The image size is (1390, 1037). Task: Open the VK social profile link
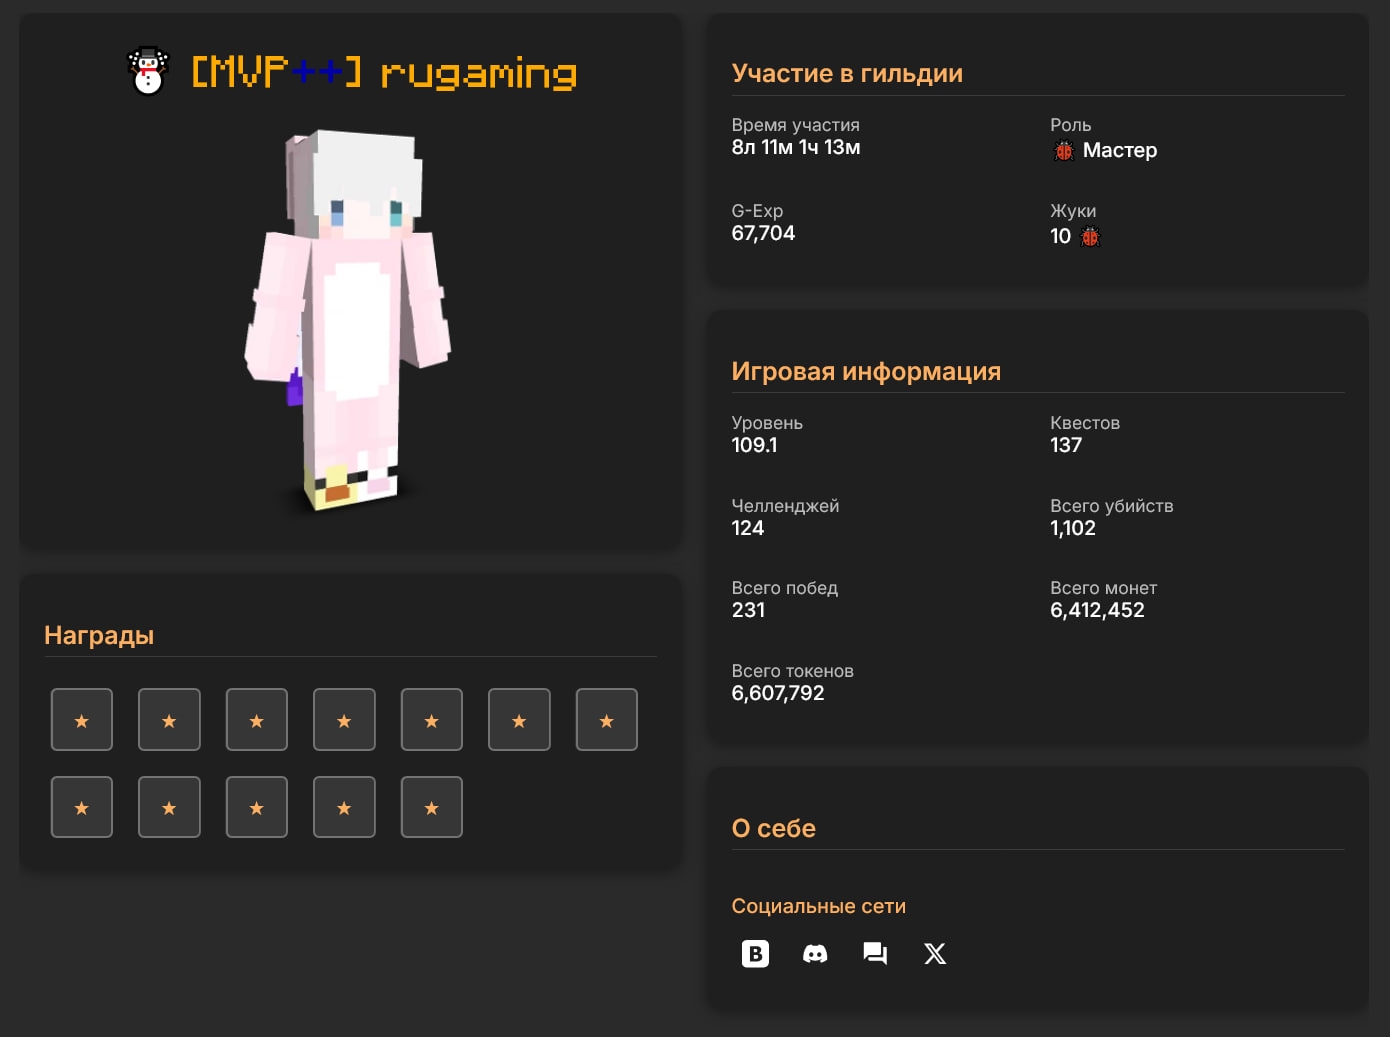pos(755,954)
